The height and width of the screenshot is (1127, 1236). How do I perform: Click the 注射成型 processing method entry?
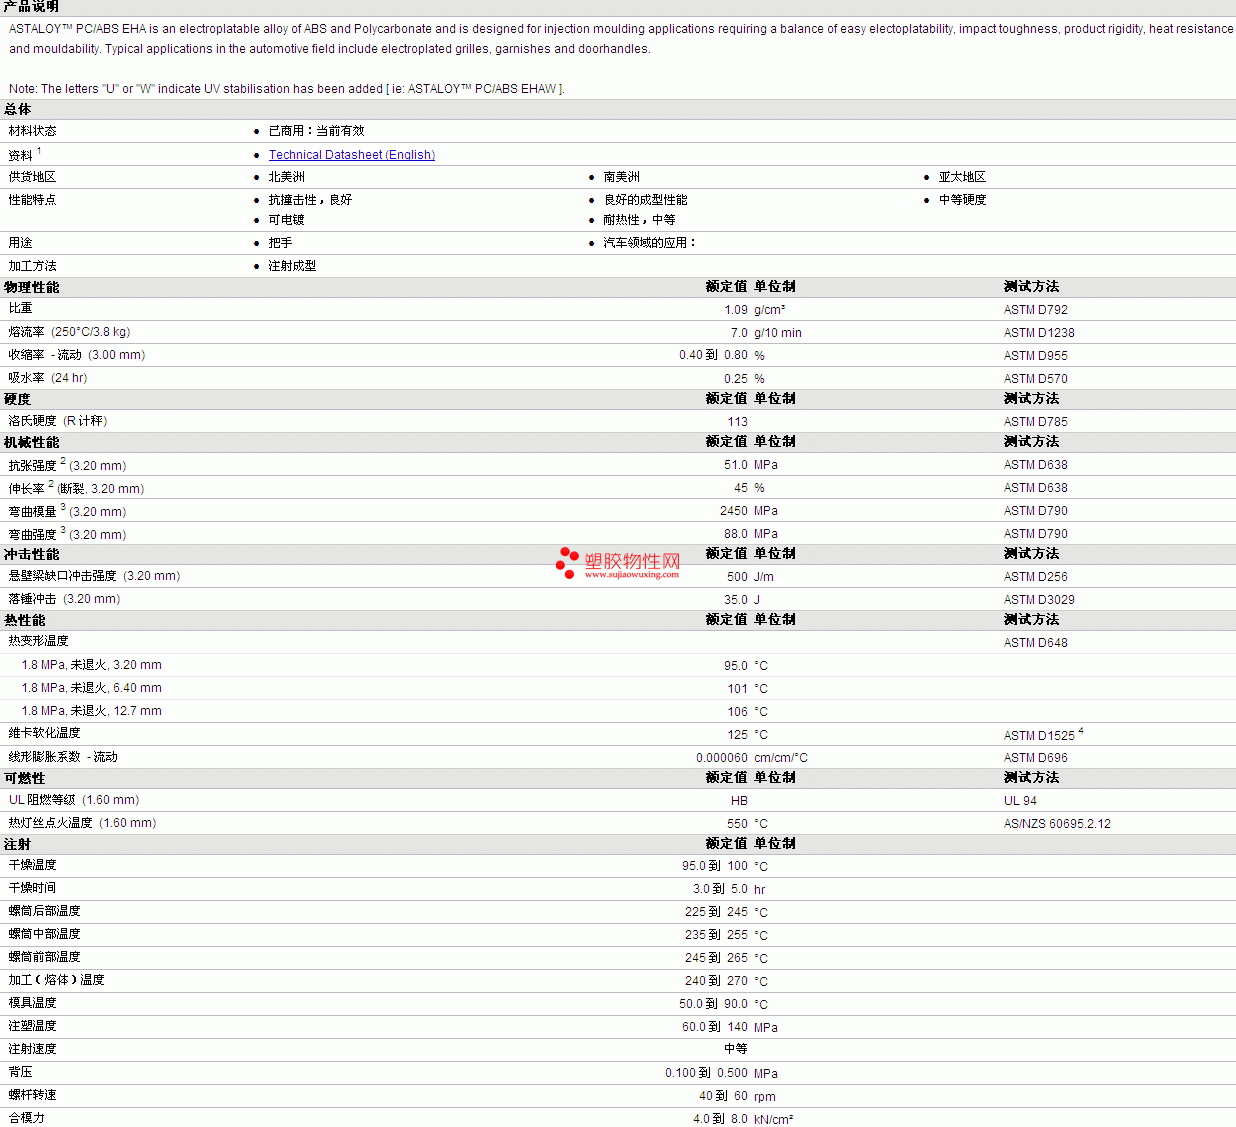(292, 266)
